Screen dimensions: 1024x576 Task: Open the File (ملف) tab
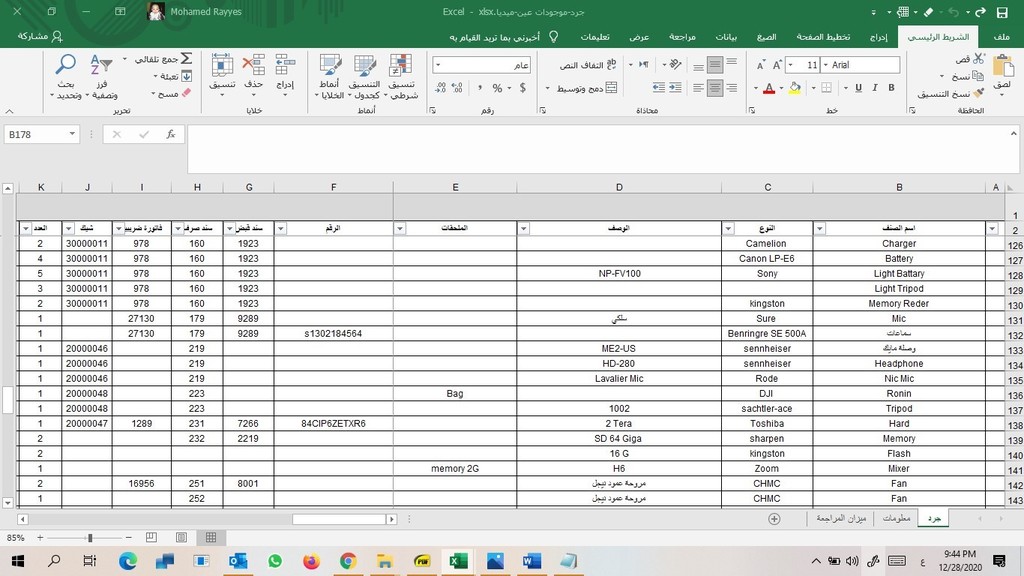coord(1002,37)
